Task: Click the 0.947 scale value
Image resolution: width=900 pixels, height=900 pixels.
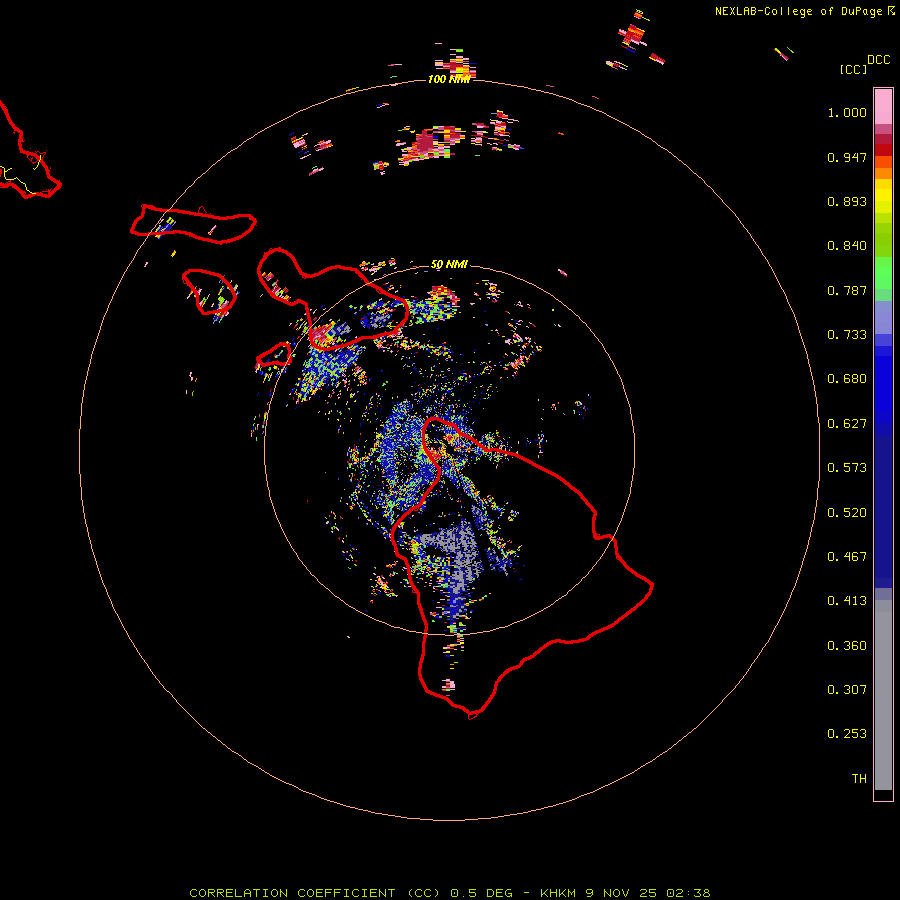Action: [x=847, y=157]
